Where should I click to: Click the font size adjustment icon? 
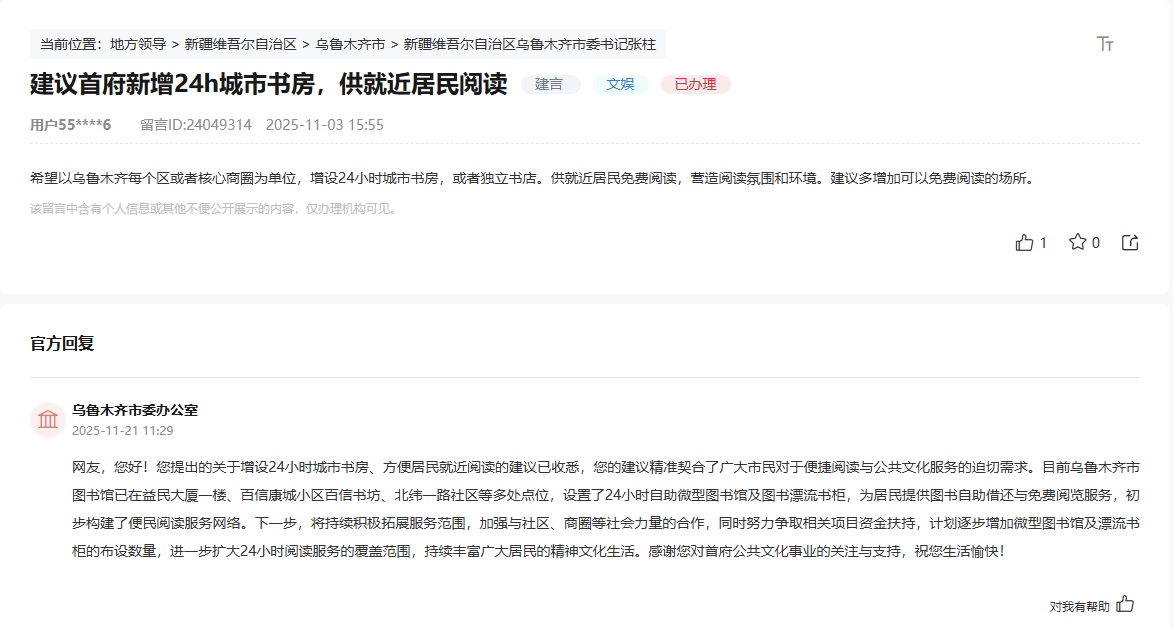click(x=1105, y=43)
